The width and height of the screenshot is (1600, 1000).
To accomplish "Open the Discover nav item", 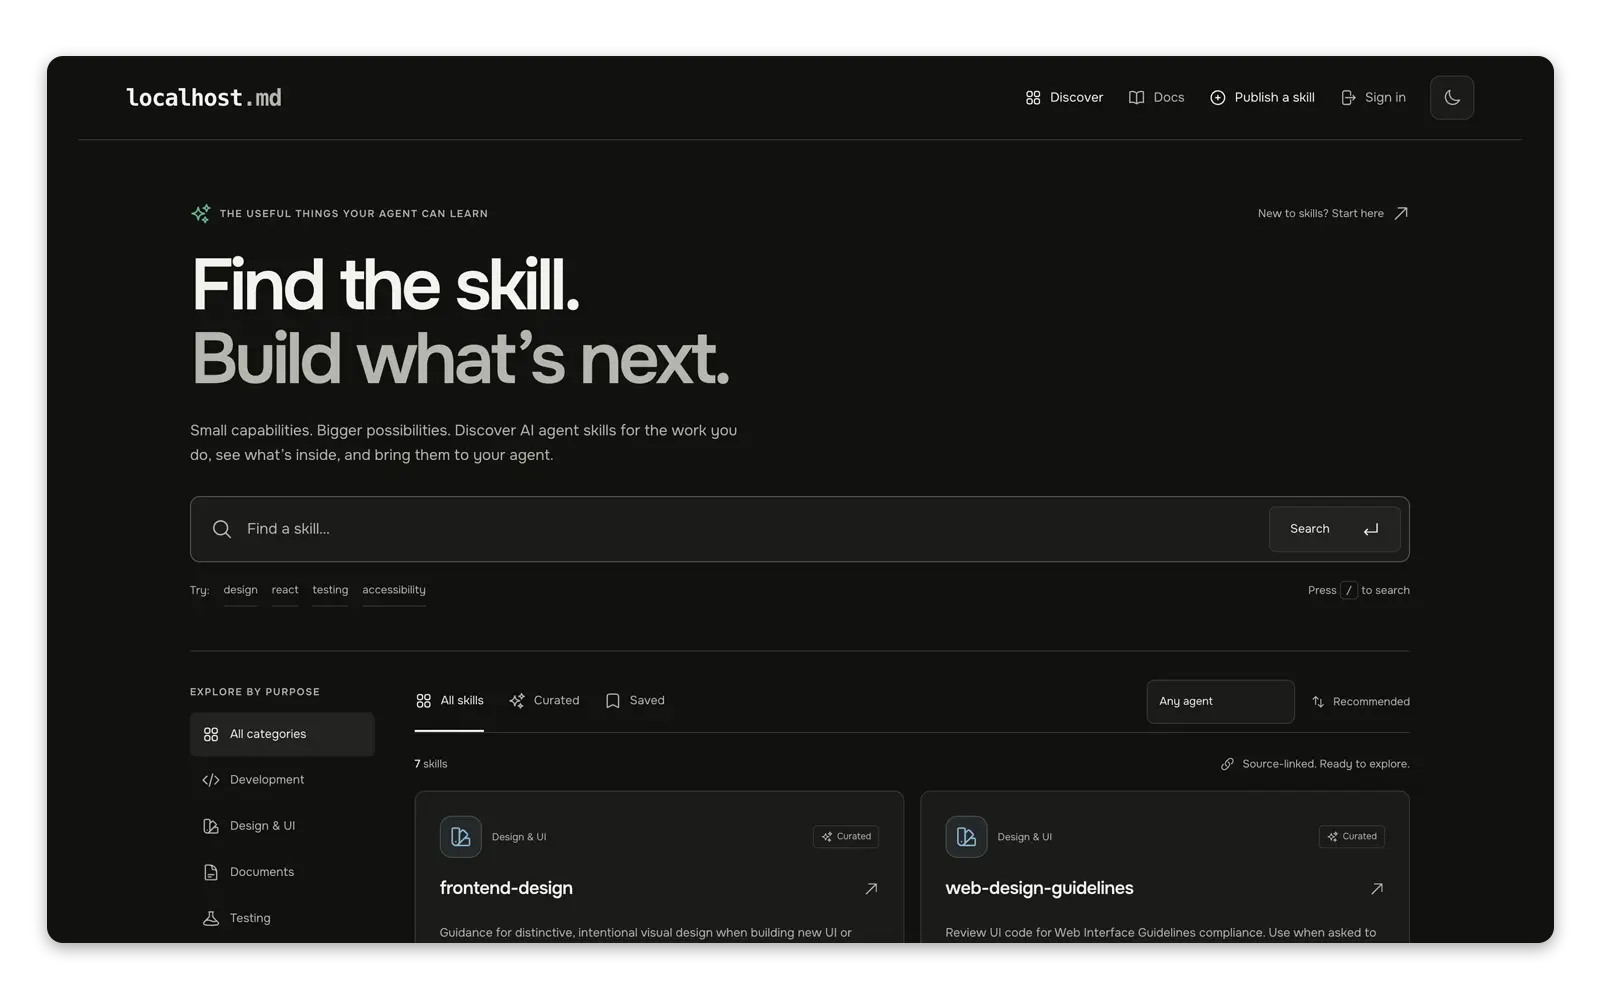I will 1064,98.
